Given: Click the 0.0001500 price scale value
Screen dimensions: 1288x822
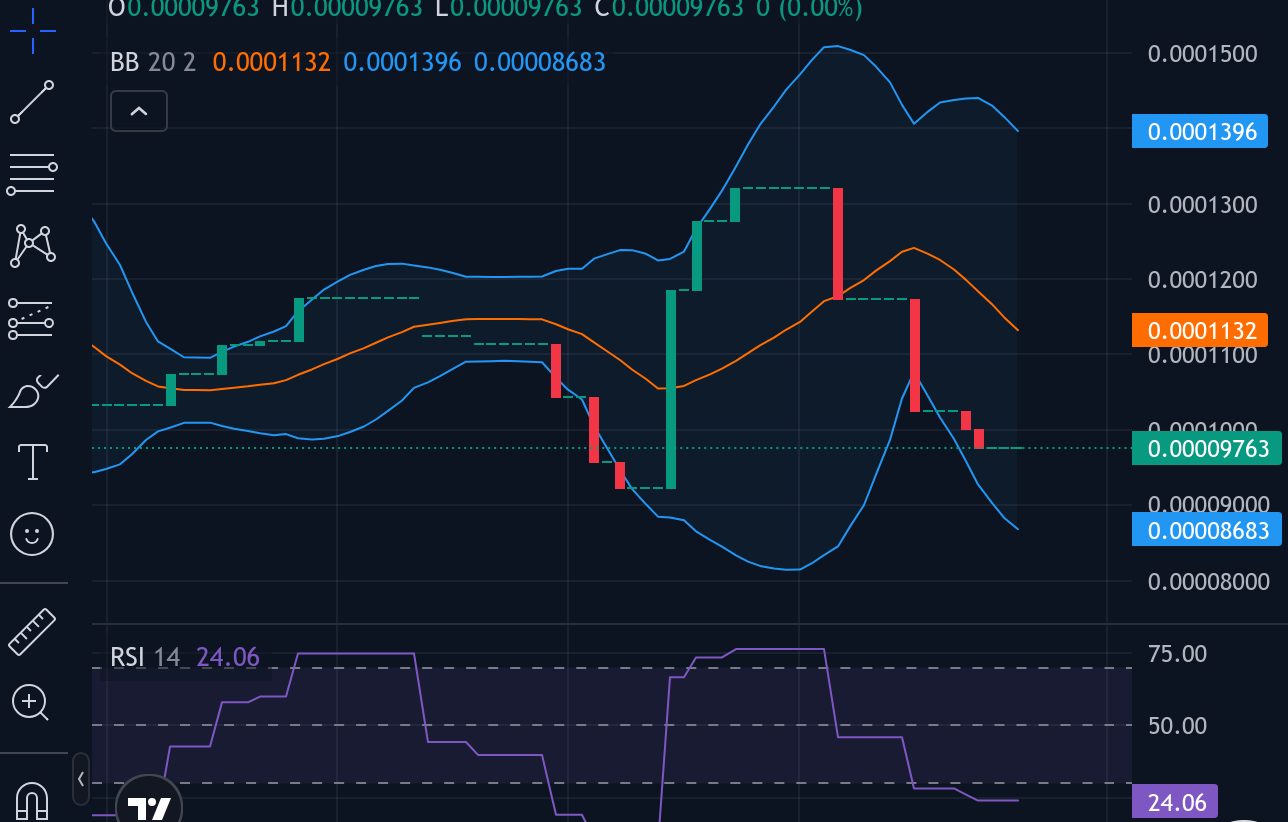Looking at the screenshot, I should (x=1202, y=53).
